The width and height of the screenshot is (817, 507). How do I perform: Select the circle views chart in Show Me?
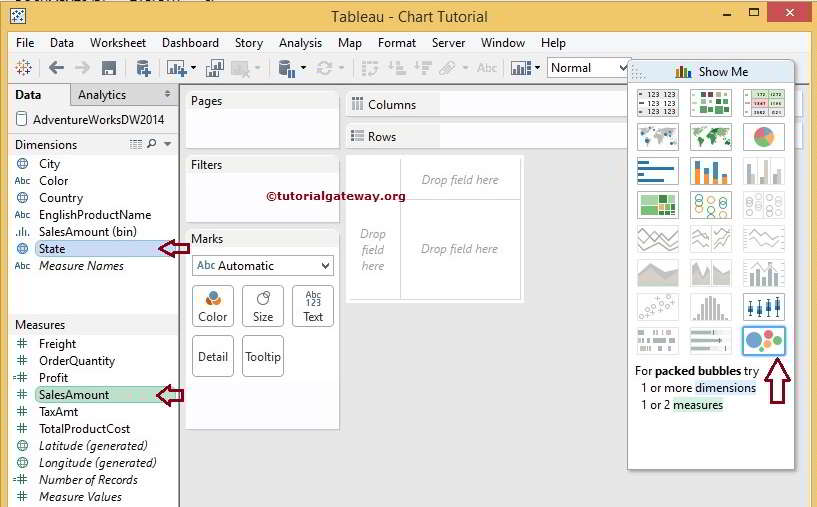711,205
